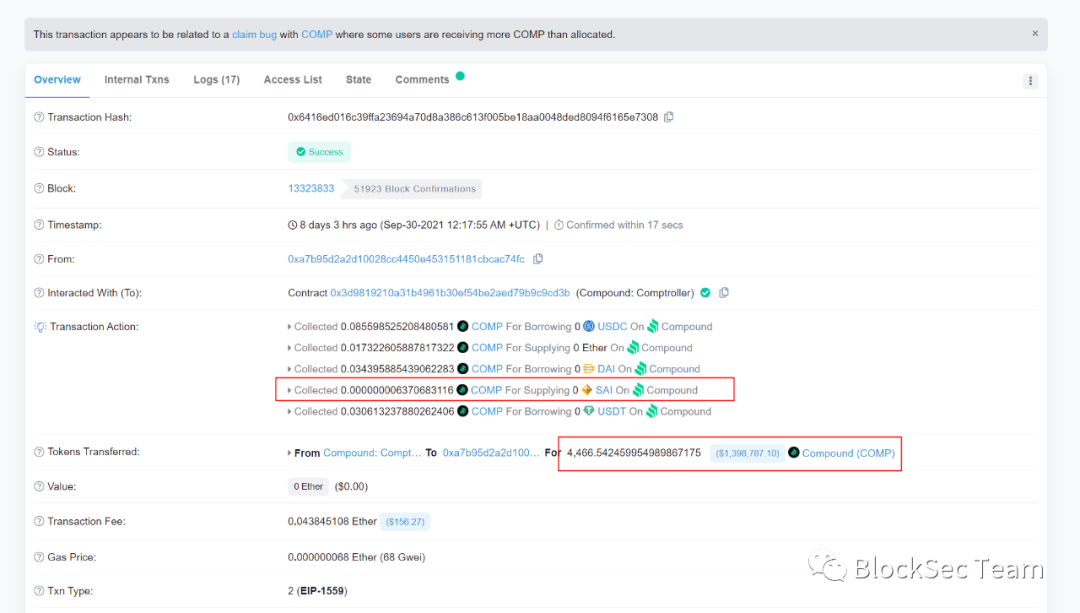The width and height of the screenshot is (1080, 613).
Task: Open the Compound (COMP) token link
Action: [849, 453]
